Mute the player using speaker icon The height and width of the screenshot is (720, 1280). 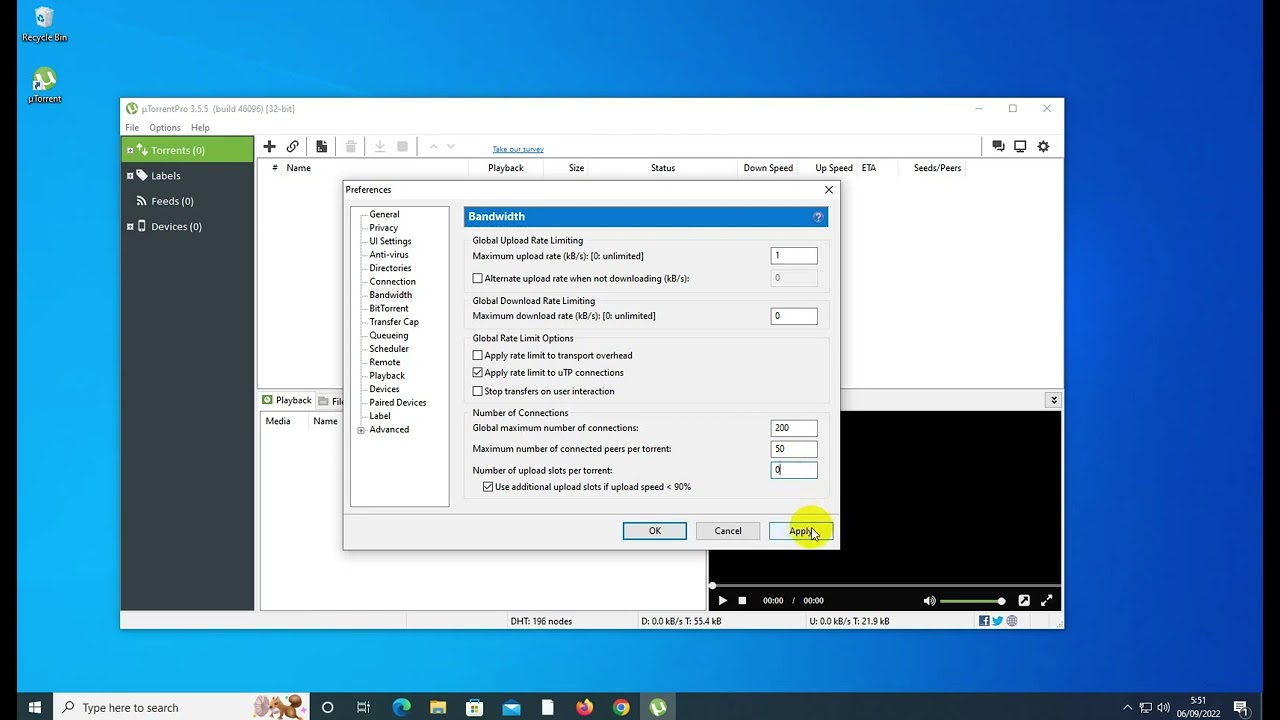click(x=929, y=601)
